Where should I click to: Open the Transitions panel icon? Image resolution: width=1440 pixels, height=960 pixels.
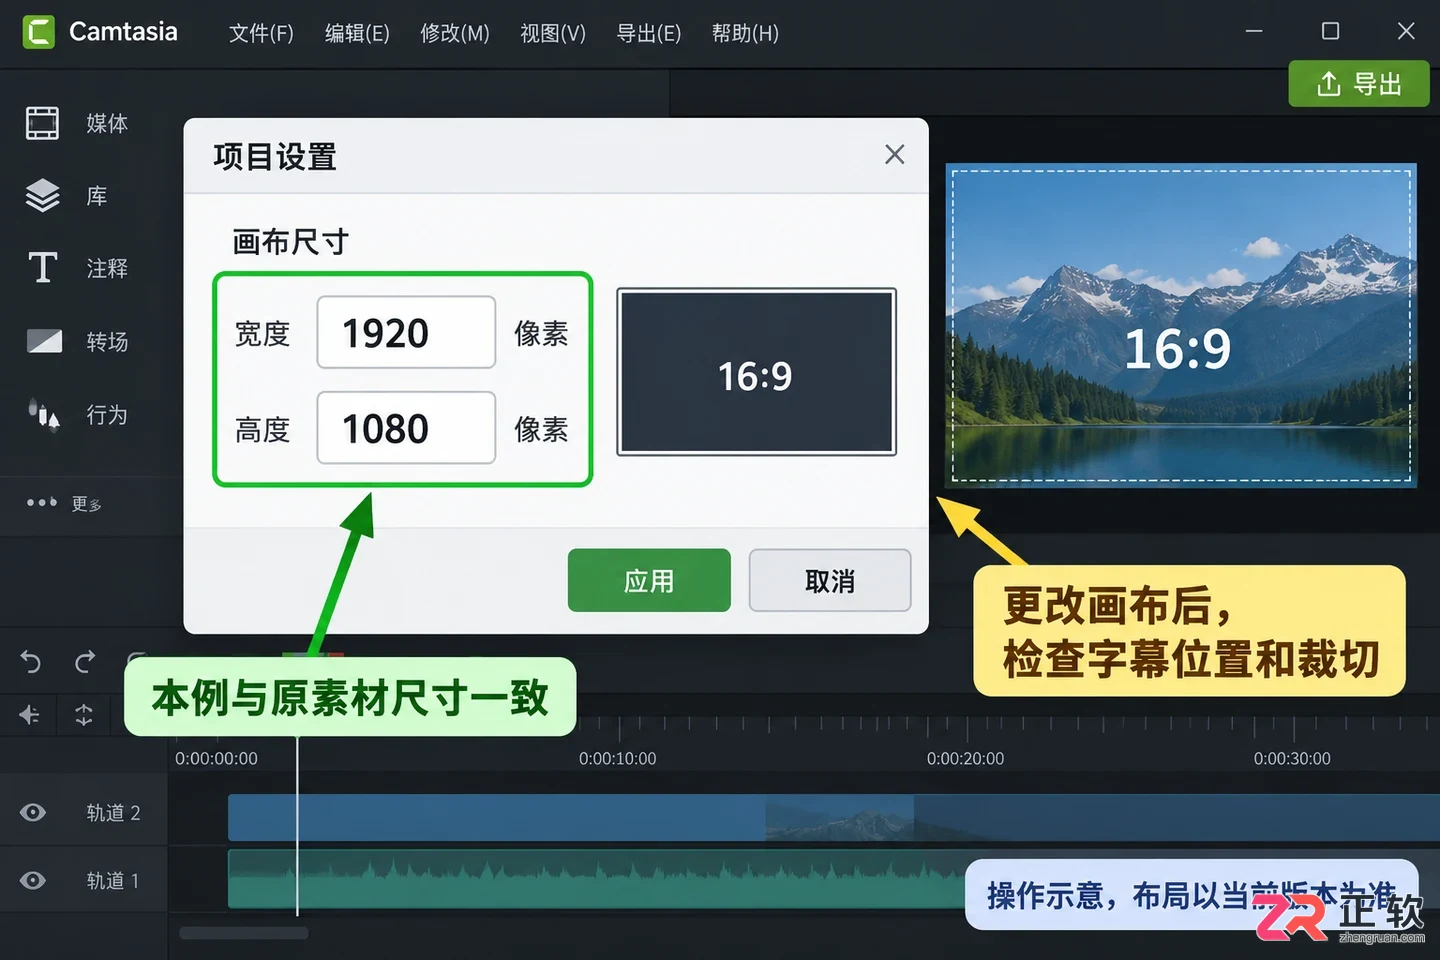coord(44,341)
